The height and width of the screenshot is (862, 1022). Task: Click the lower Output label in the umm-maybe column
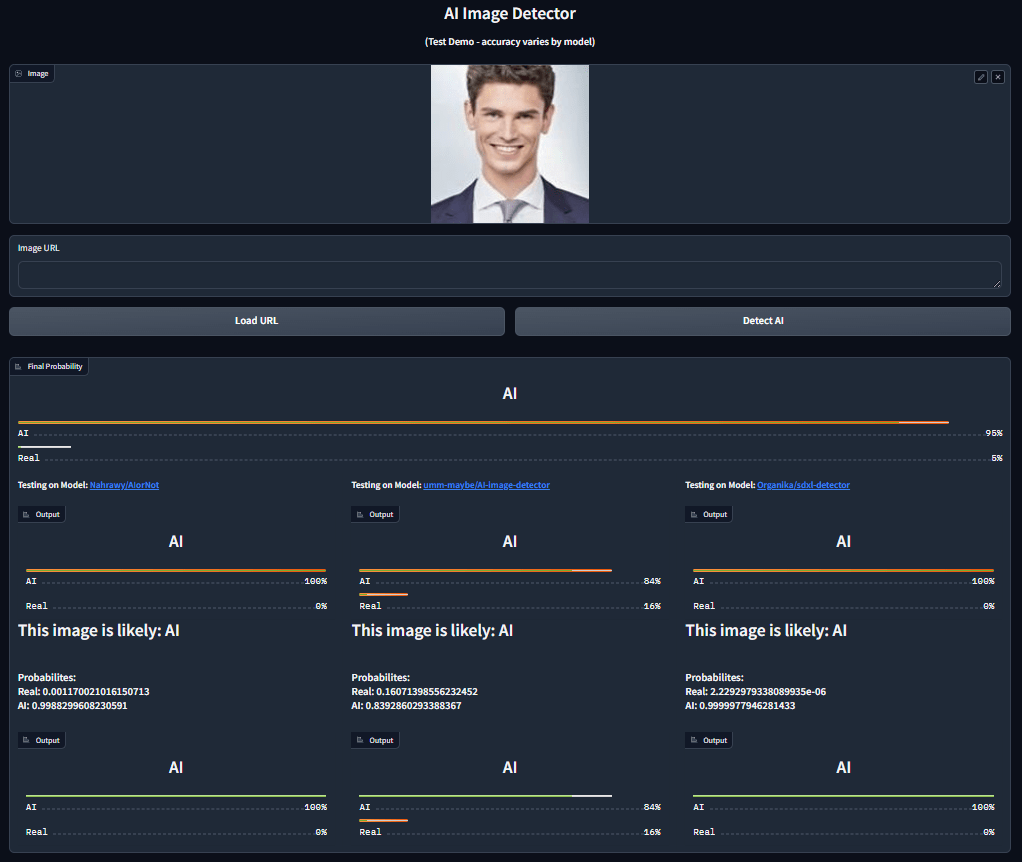click(x=375, y=740)
